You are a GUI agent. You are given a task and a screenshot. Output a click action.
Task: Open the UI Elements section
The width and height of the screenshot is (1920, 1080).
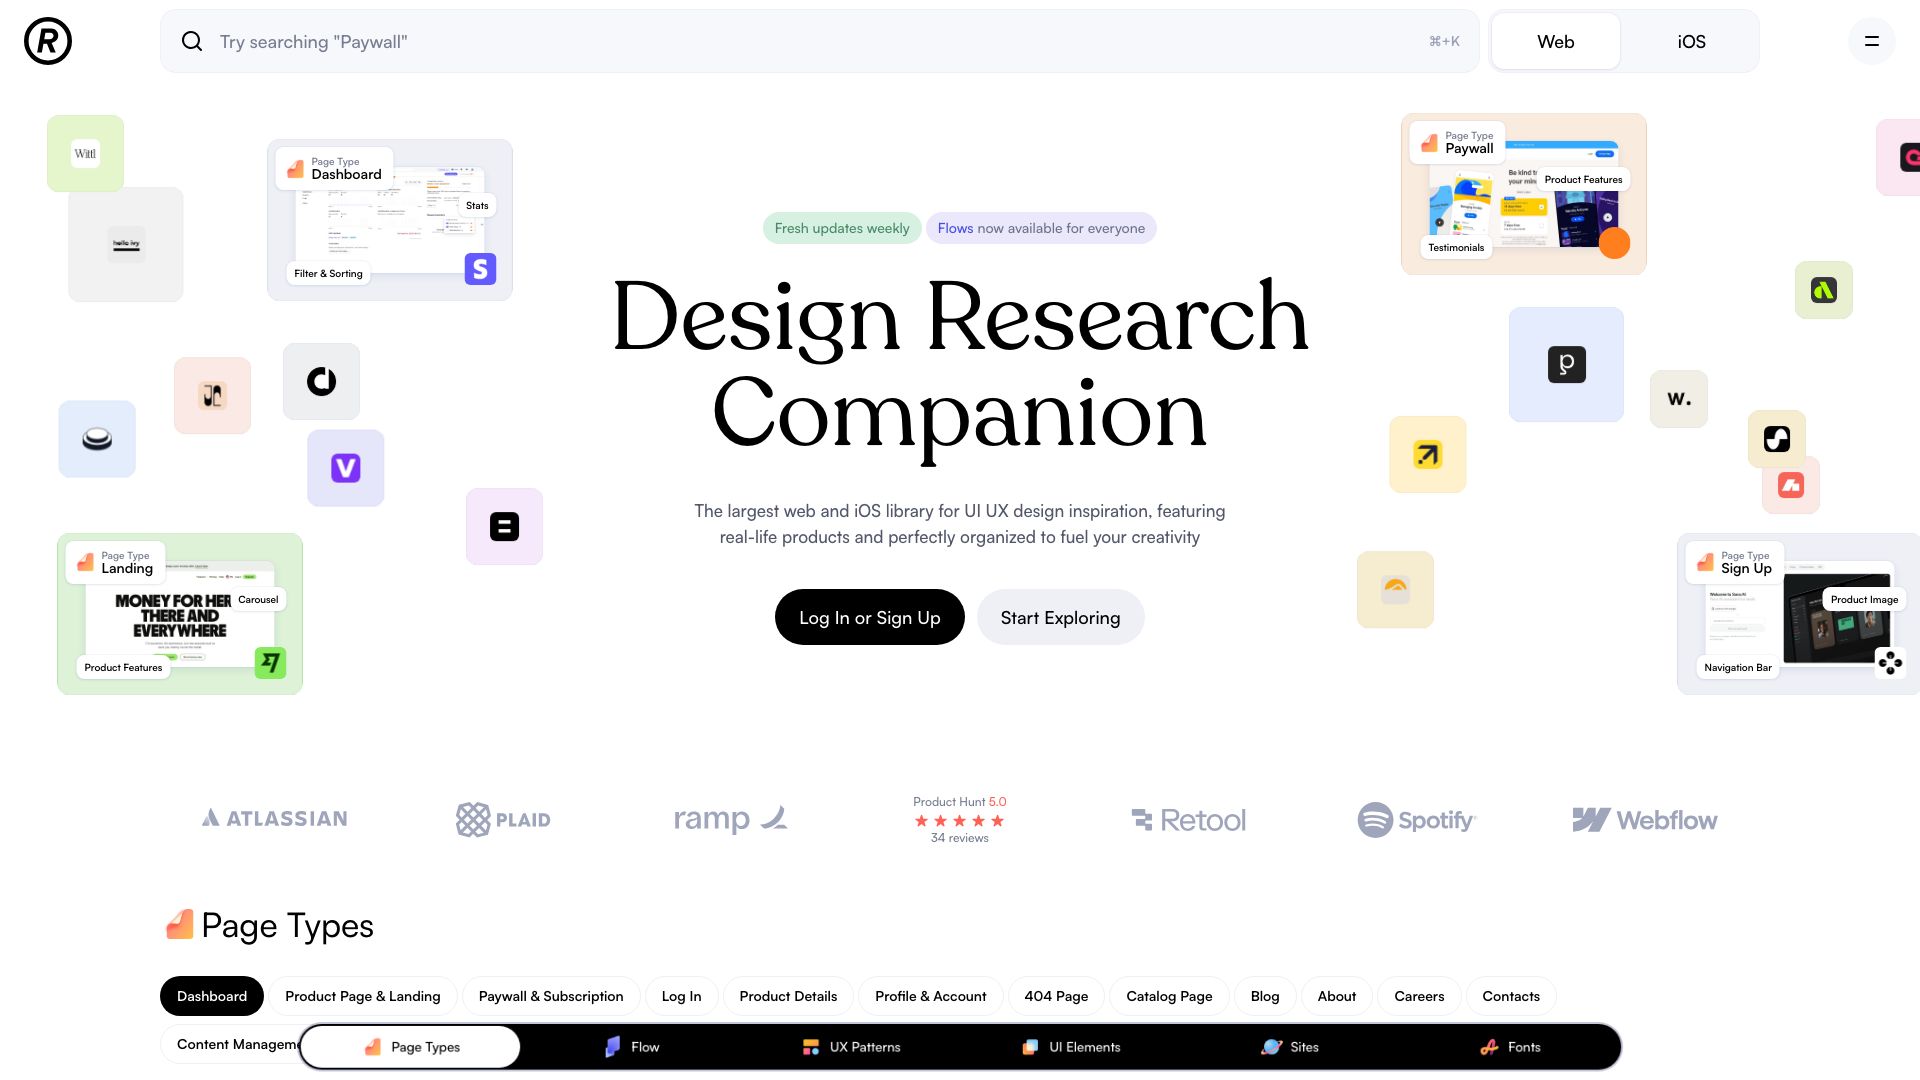[x=1071, y=1047]
